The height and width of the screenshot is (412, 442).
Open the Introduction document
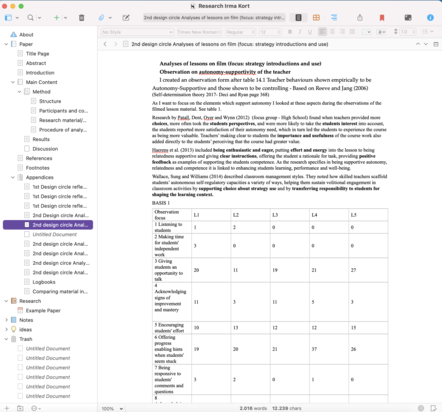point(40,73)
